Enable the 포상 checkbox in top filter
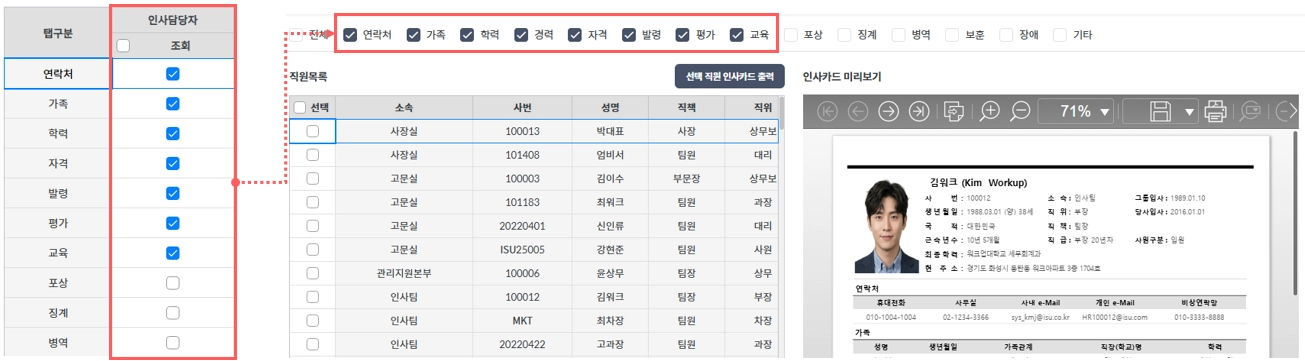 [791, 34]
